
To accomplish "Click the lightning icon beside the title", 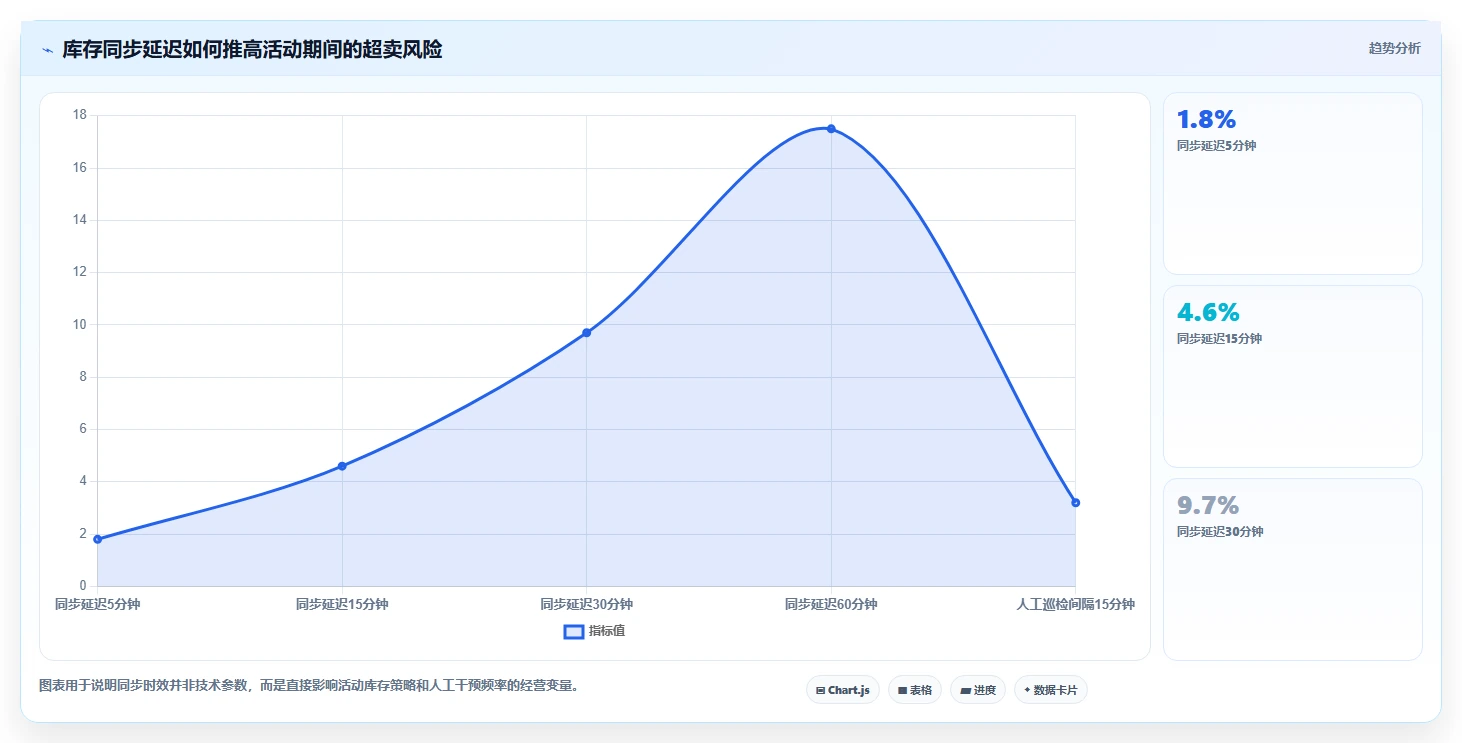I will click(47, 50).
